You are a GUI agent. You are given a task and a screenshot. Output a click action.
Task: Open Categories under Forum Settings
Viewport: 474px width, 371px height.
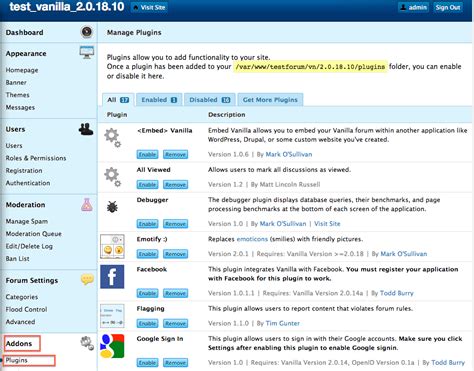(22, 297)
